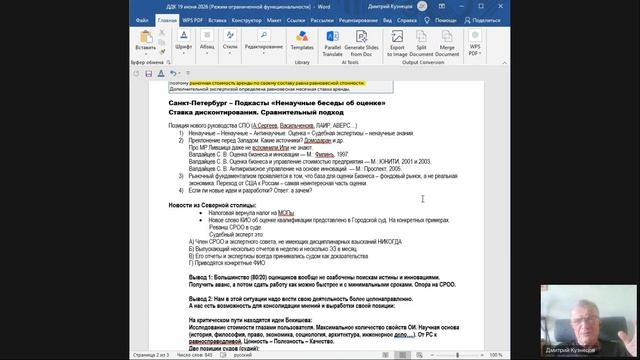Viewport: 640px width, 360px height.
Task: Switch to read mode view icon
Action: 385,355
